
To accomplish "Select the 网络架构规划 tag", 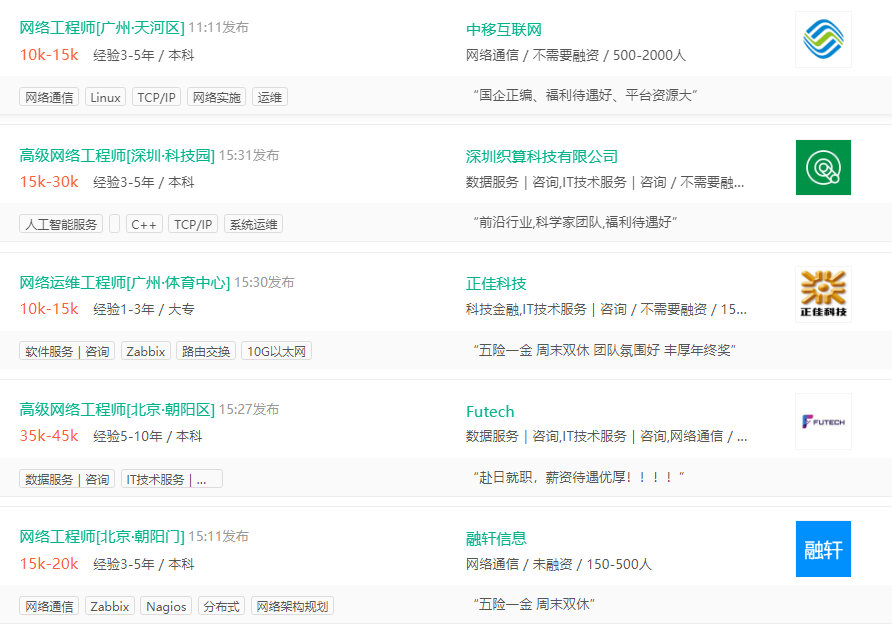I will 292,606.
